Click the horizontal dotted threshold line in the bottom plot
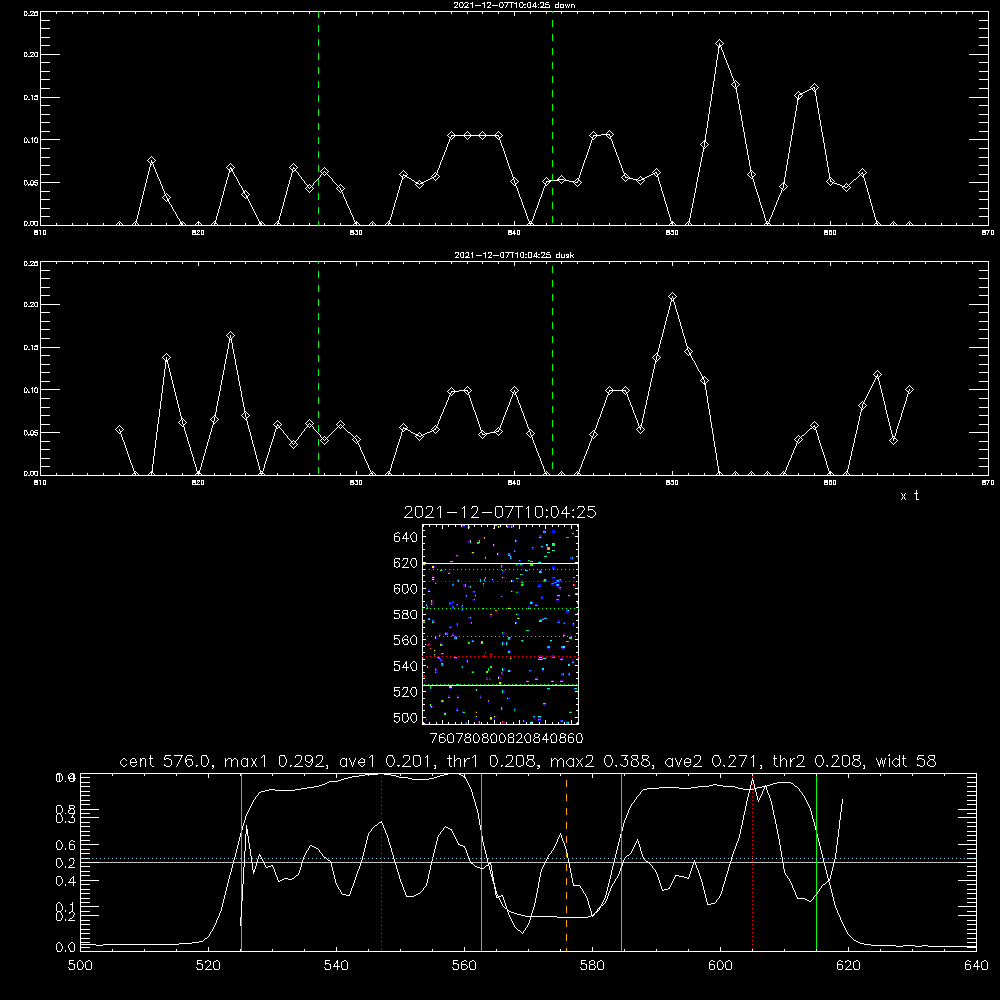Image resolution: width=1000 pixels, height=1000 pixels. point(528,858)
